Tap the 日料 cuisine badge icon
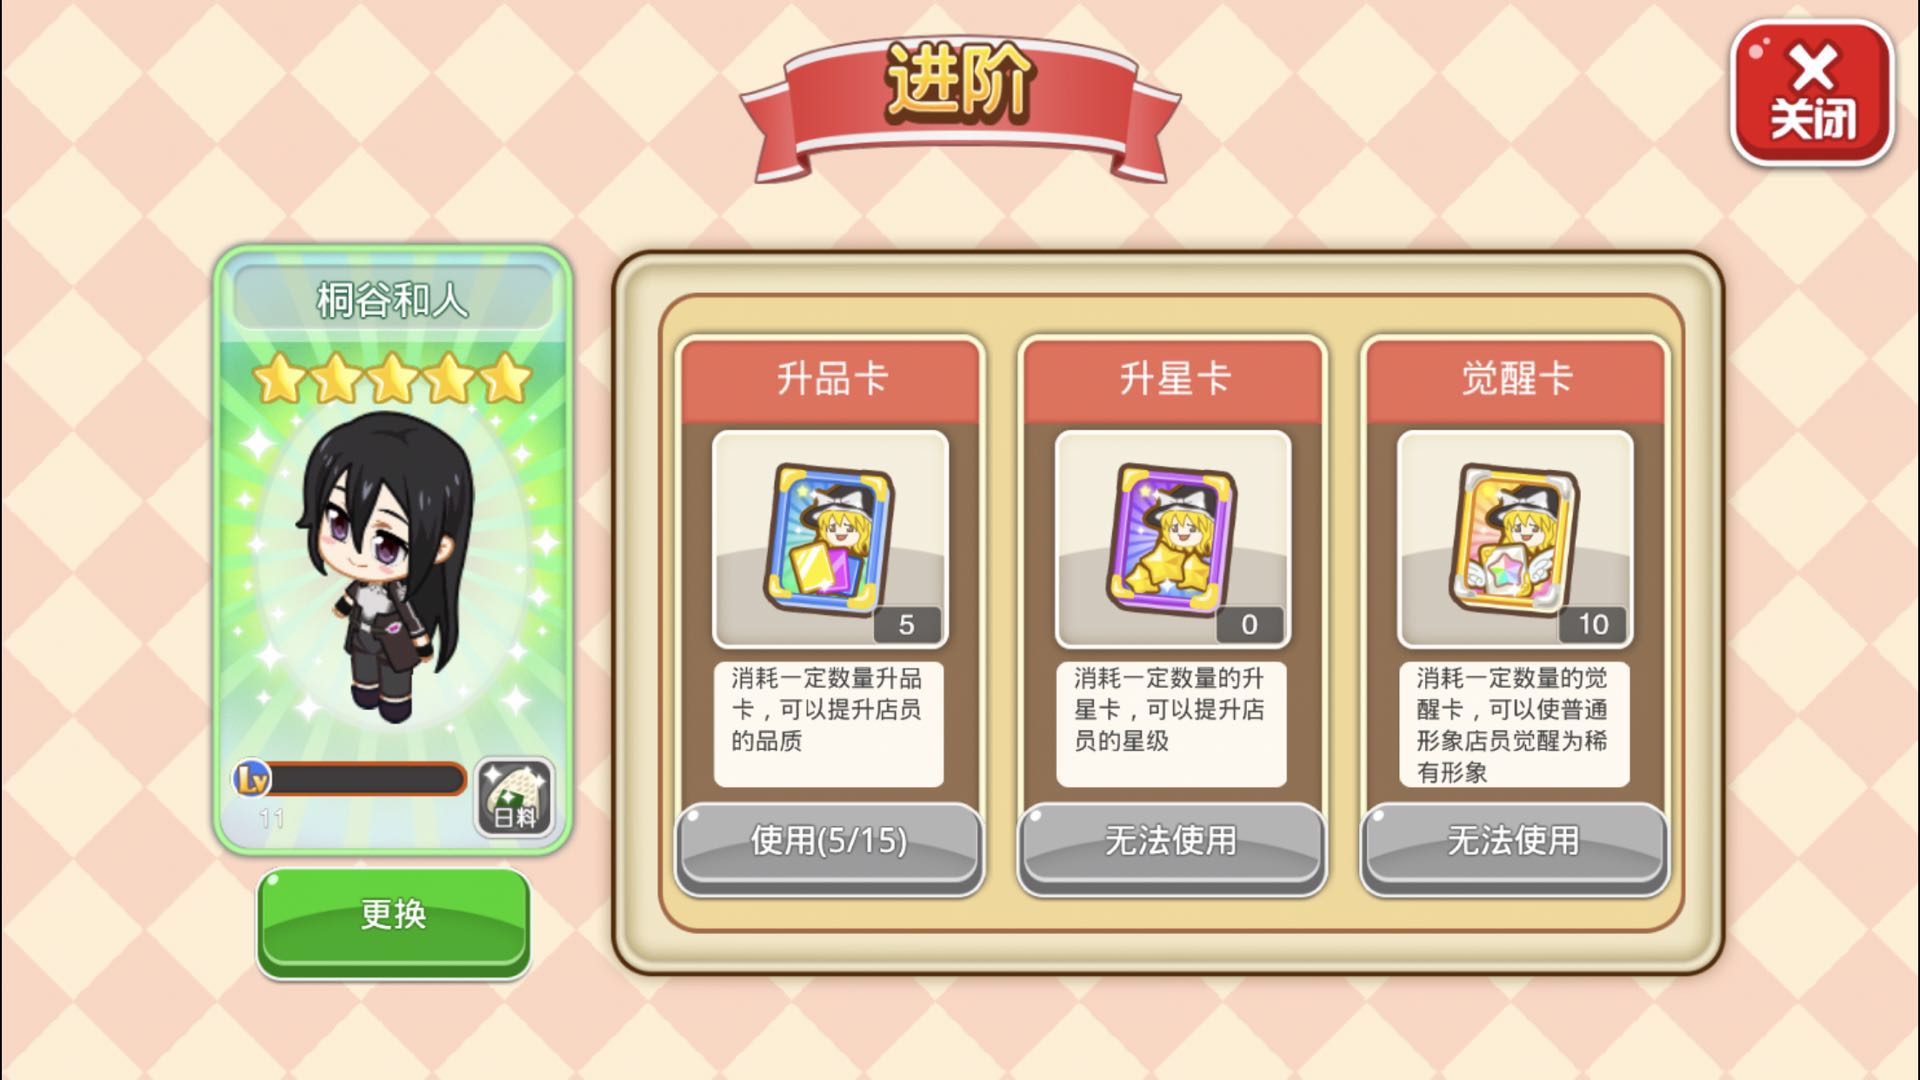This screenshot has width=1920, height=1080. 514,797
